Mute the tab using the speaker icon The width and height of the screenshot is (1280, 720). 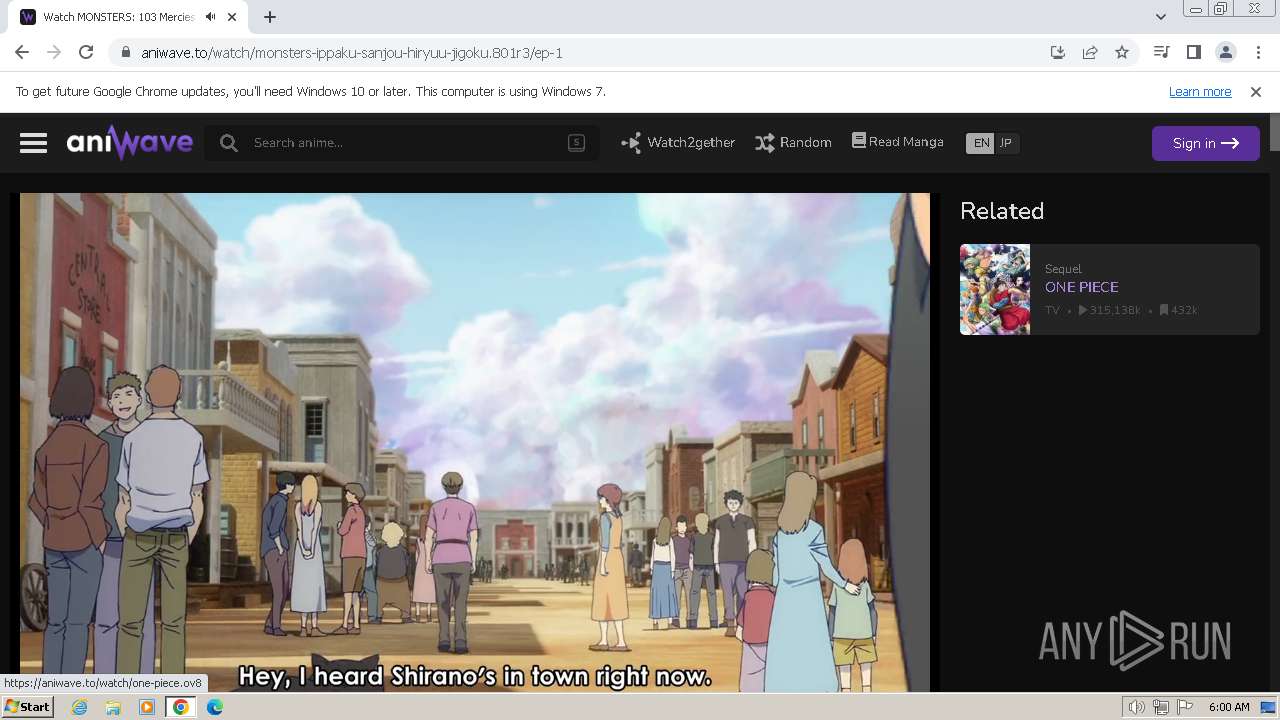pyautogui.click(x=211, y=17)
